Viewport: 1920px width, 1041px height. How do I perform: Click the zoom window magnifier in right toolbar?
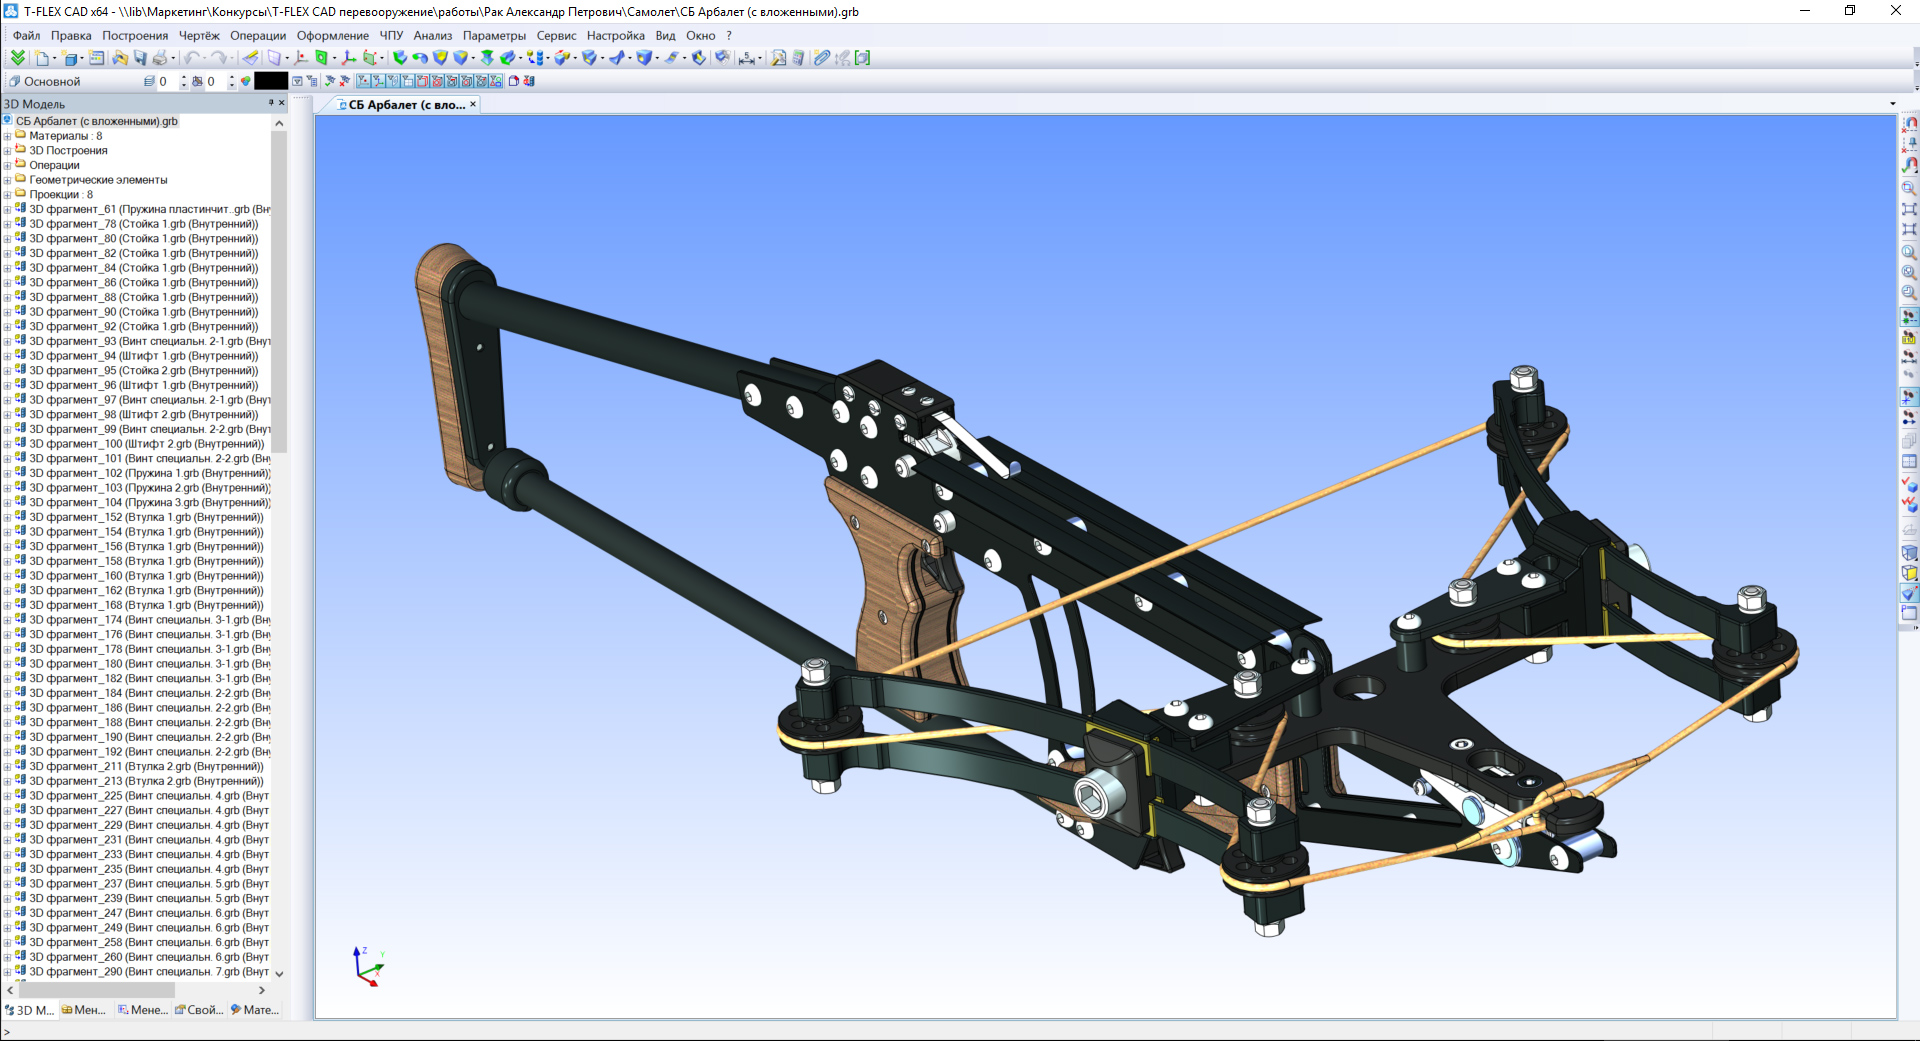(1908, 188)
